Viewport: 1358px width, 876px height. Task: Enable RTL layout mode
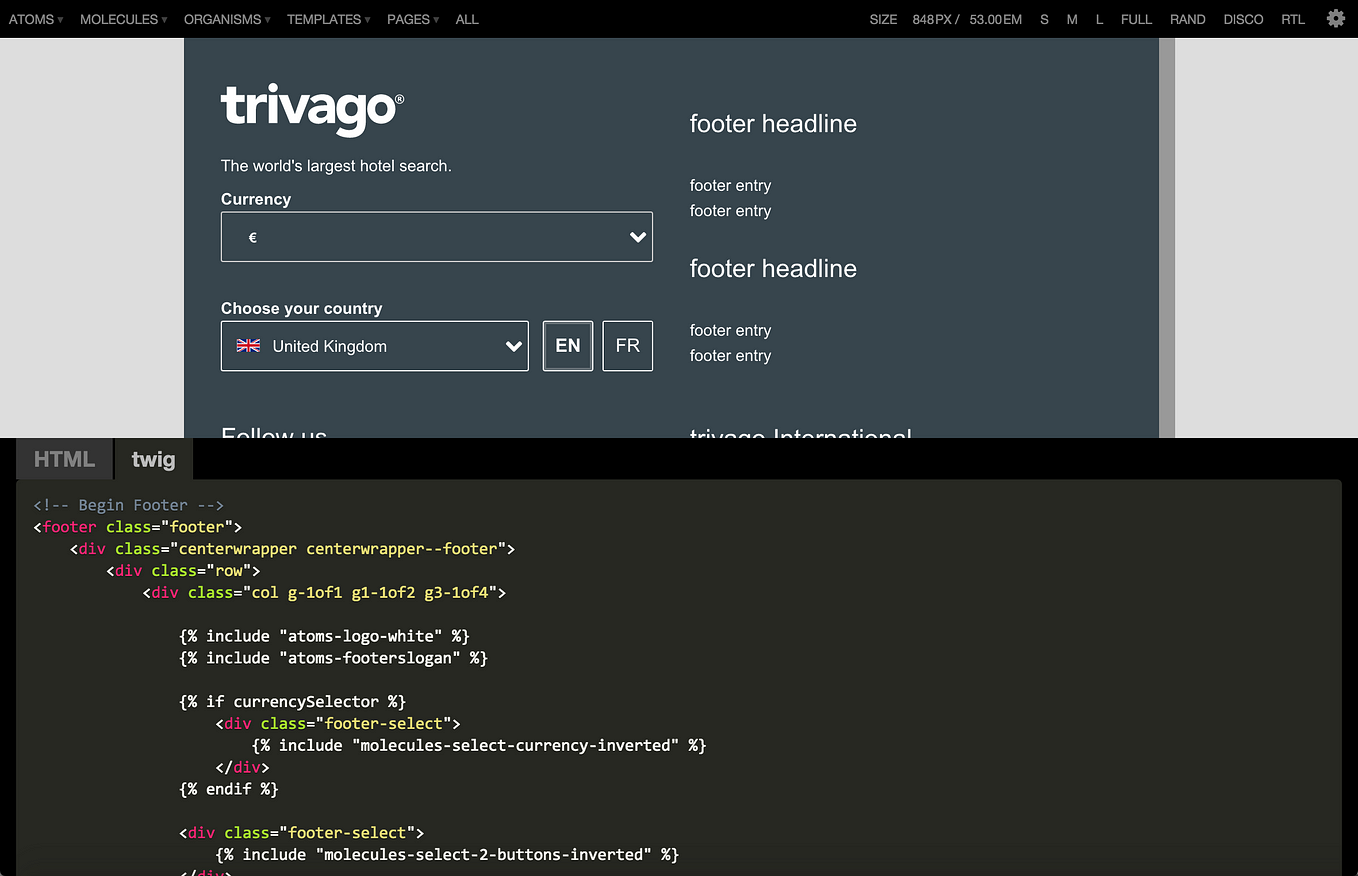pyautogui.click(x=1293, y=18)
